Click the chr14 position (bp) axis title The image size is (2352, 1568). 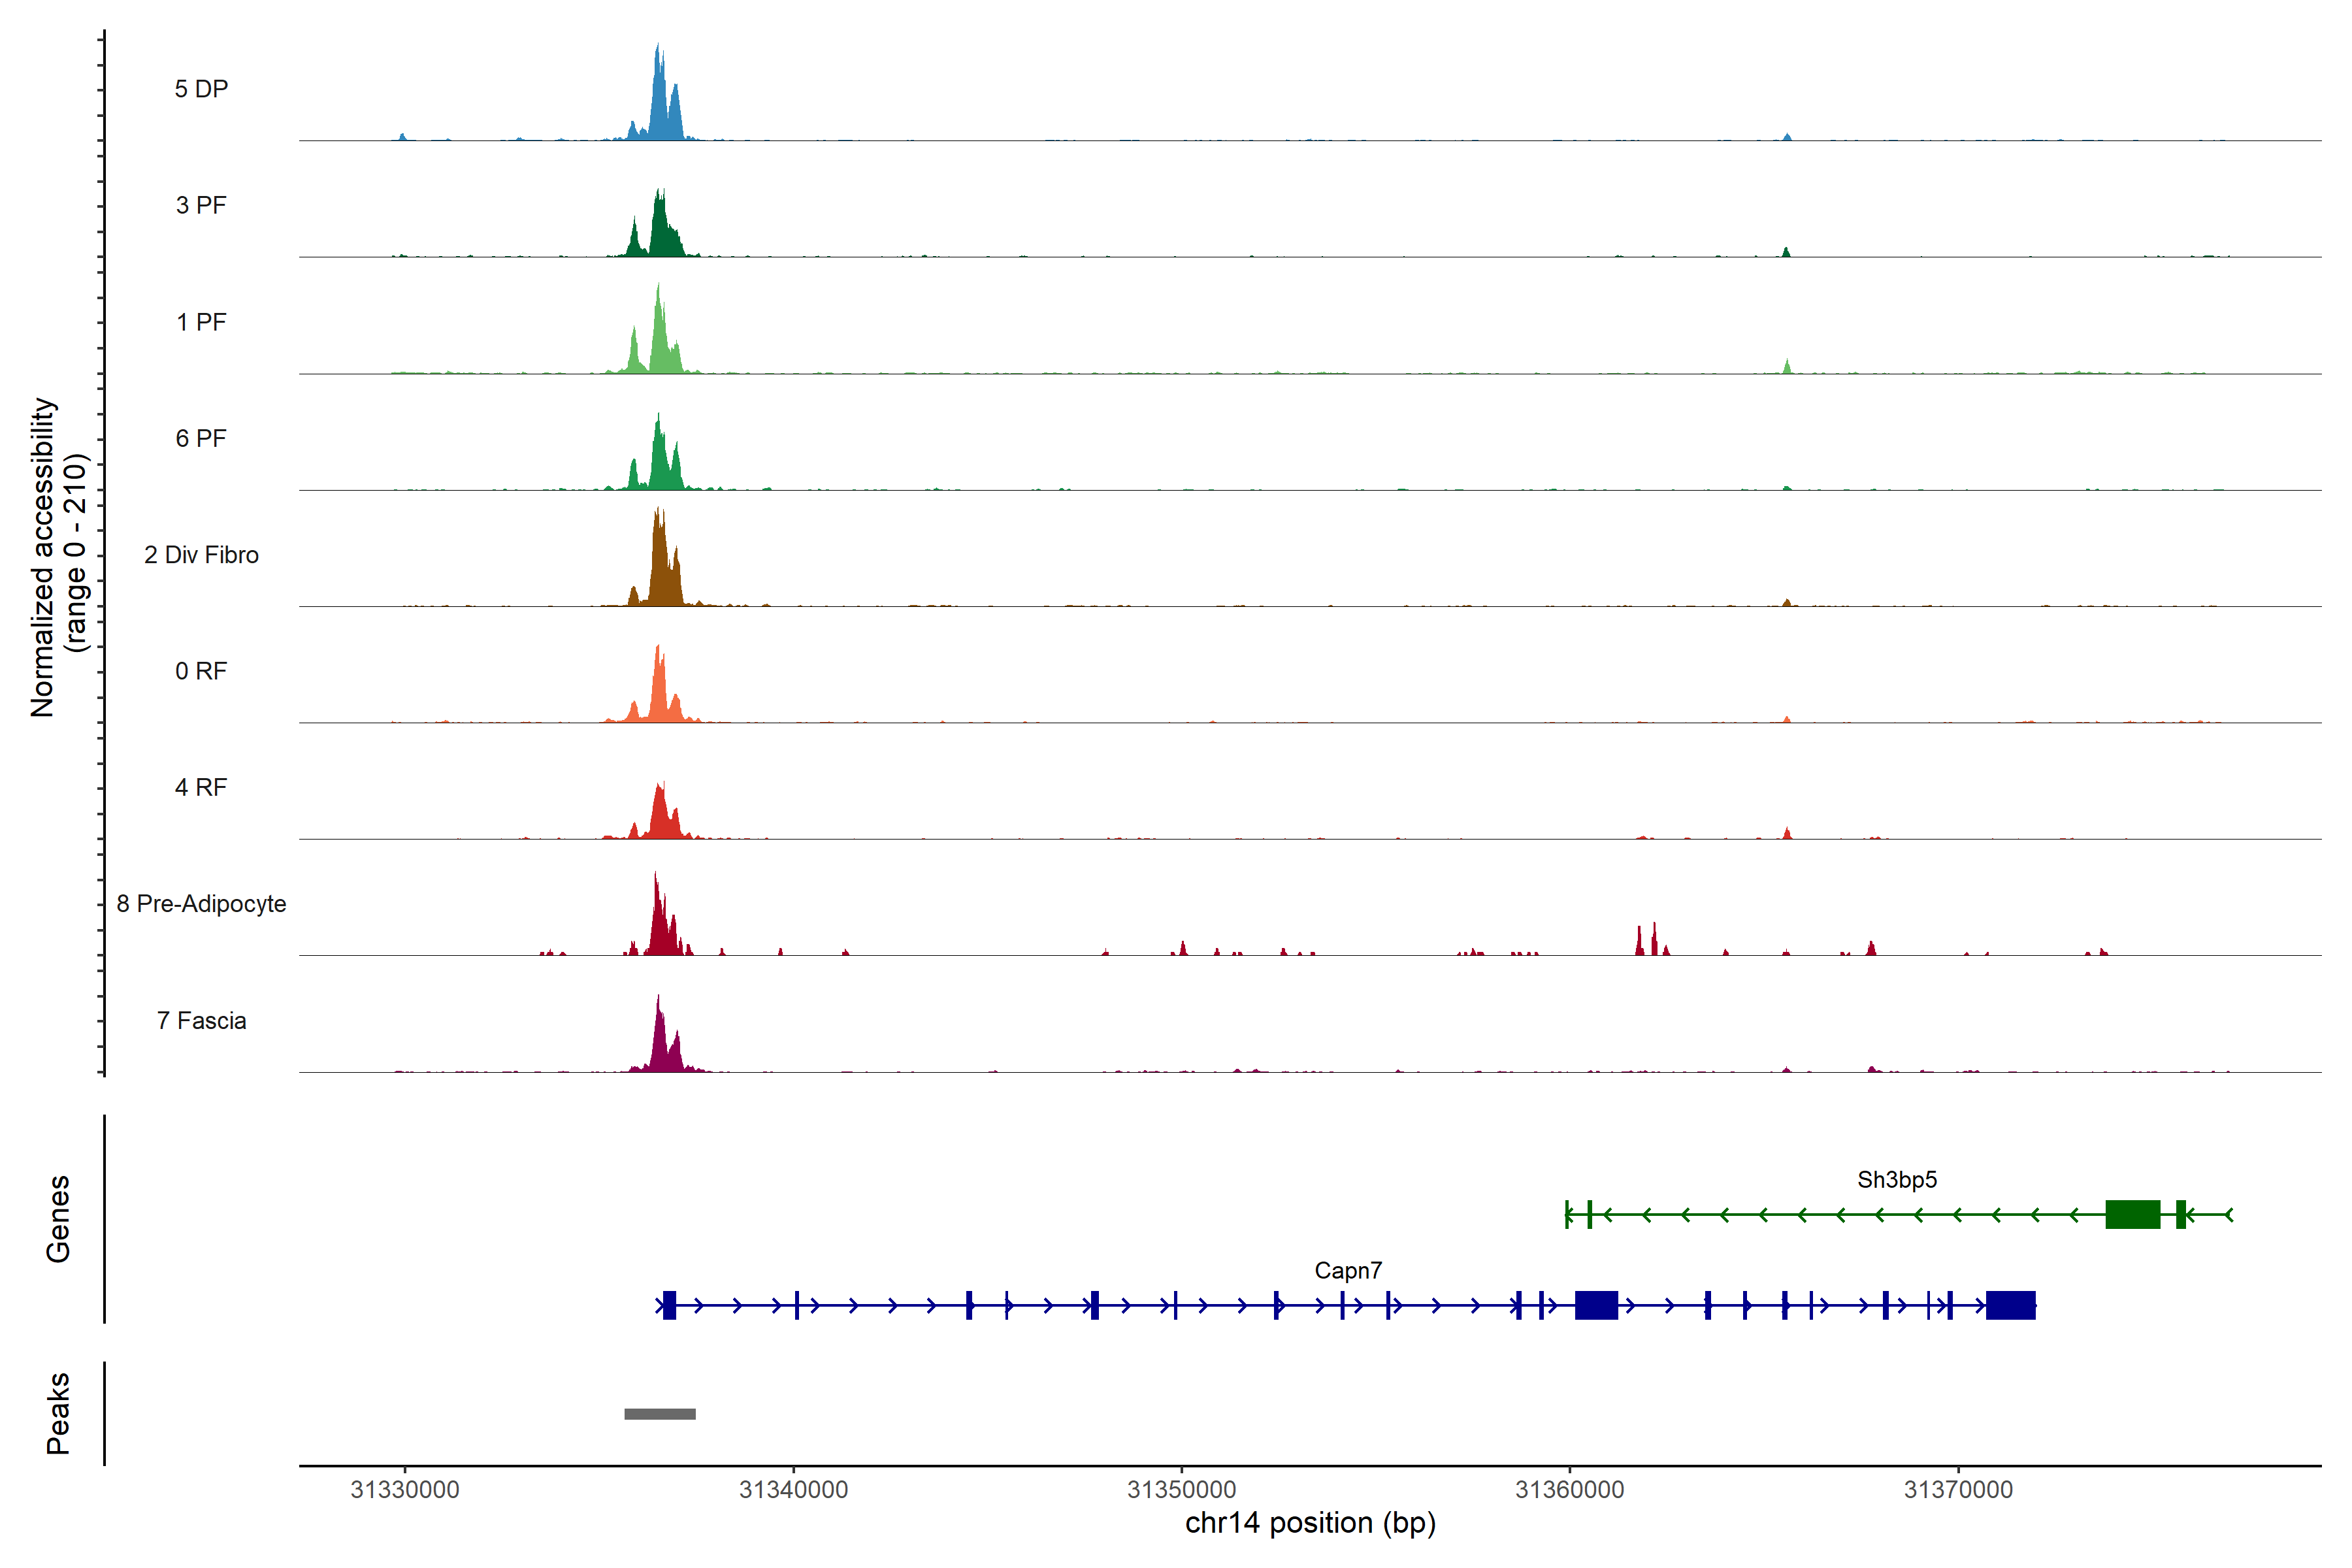pyautogui.click(x=1310, y=1523)
